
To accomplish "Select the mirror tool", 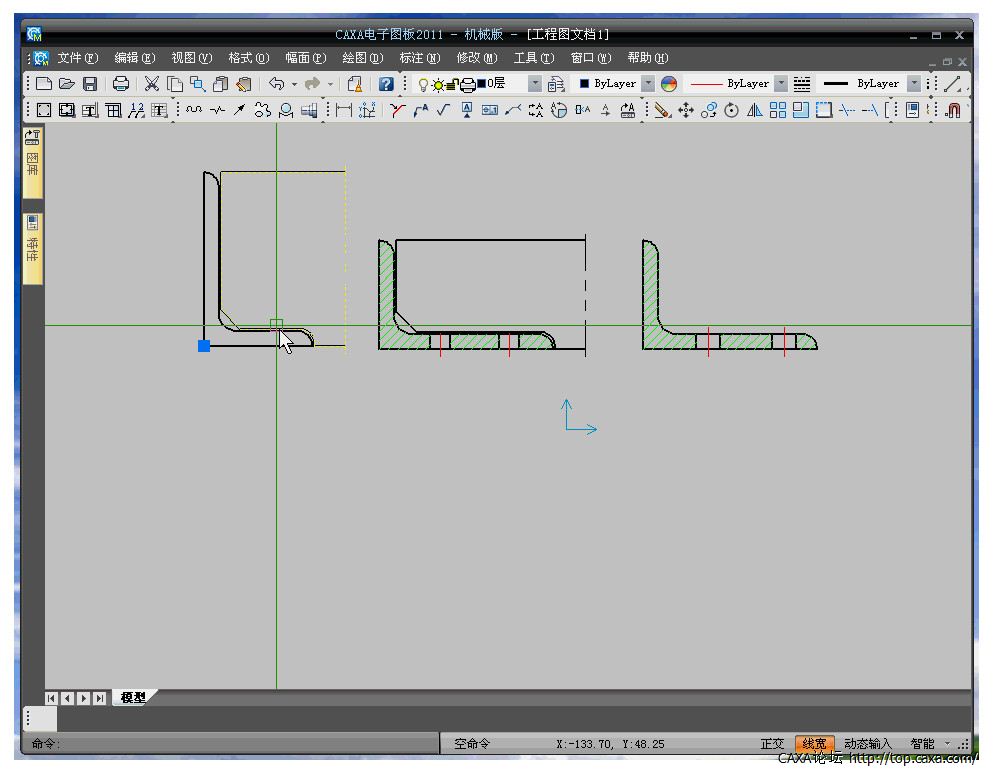I will [x=754, y=110].
